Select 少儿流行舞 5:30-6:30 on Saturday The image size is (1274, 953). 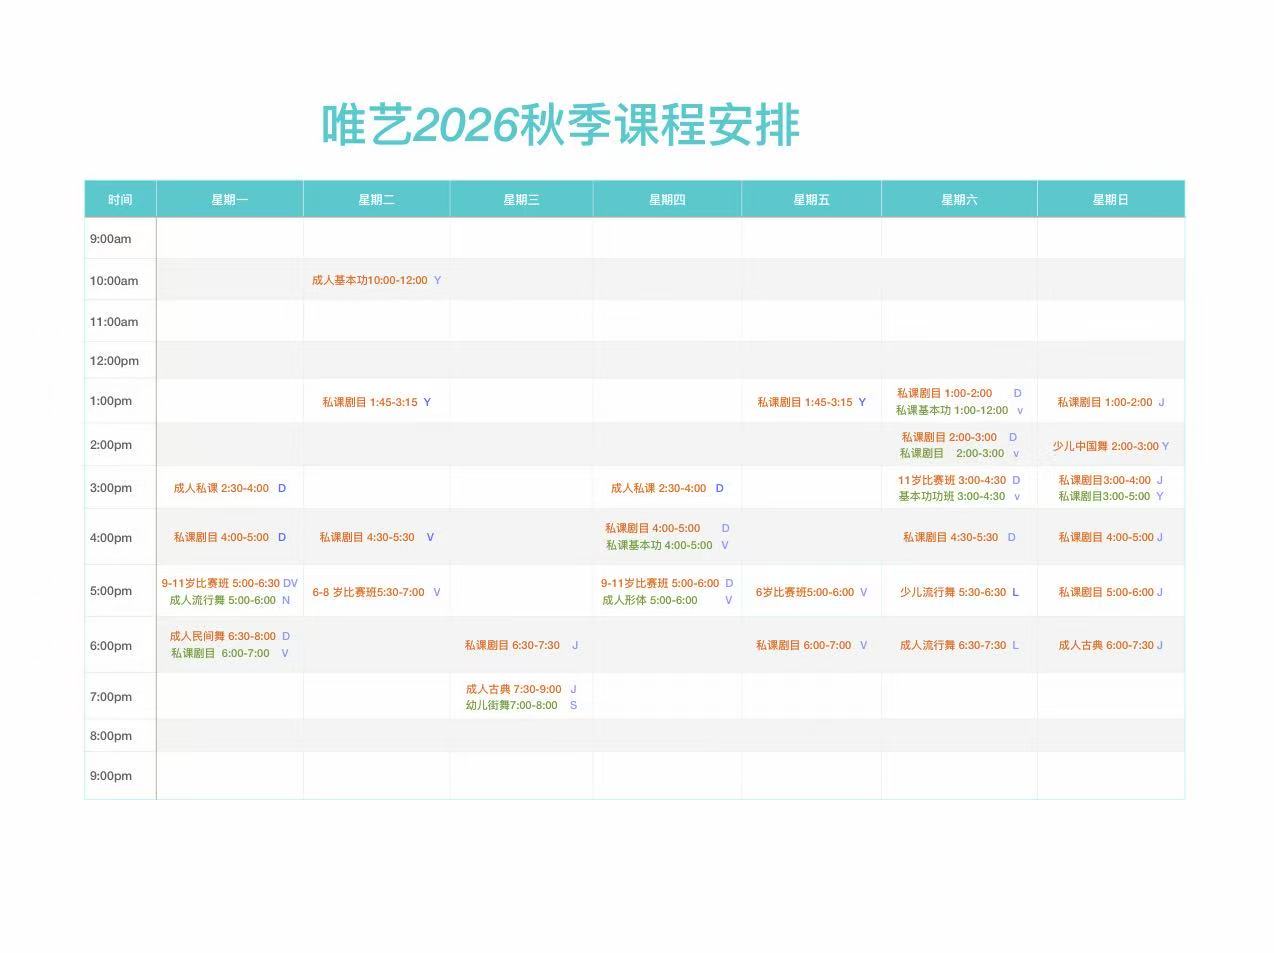[x=953, y=593]
